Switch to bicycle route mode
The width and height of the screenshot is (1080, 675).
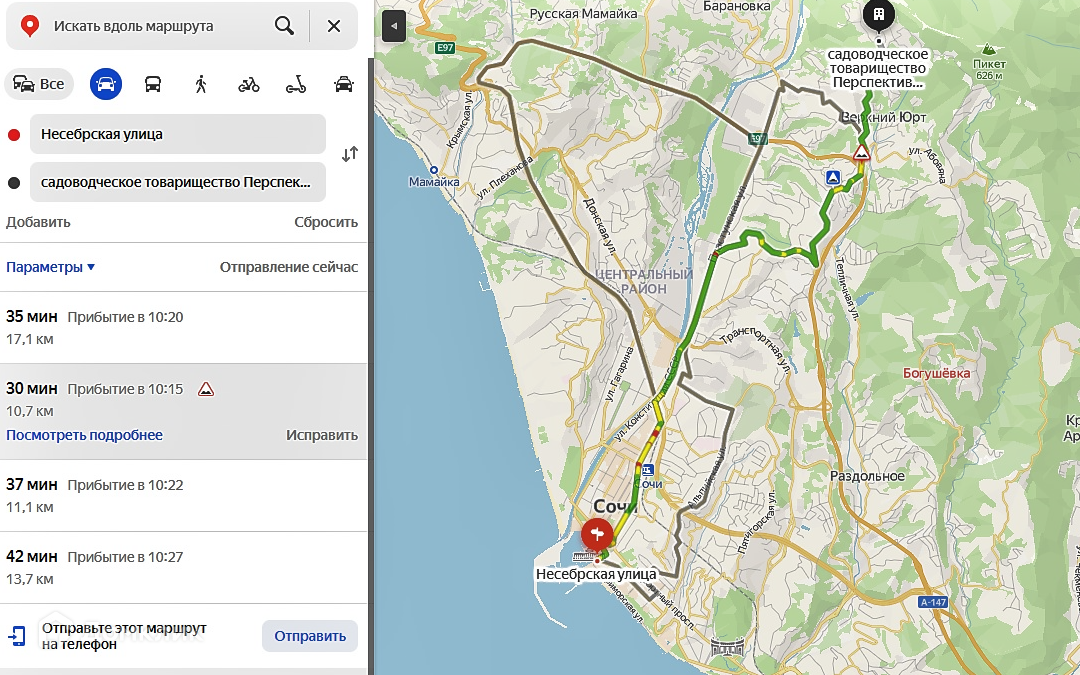(249, 84)
